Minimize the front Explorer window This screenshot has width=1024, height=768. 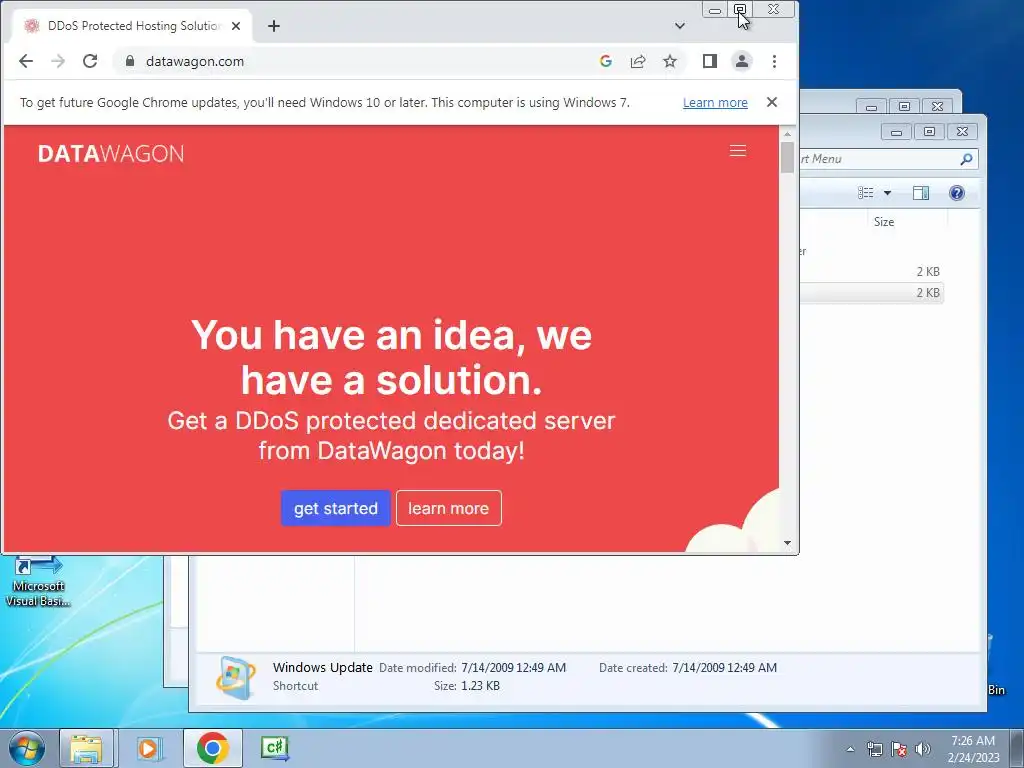tap(896, 131)
